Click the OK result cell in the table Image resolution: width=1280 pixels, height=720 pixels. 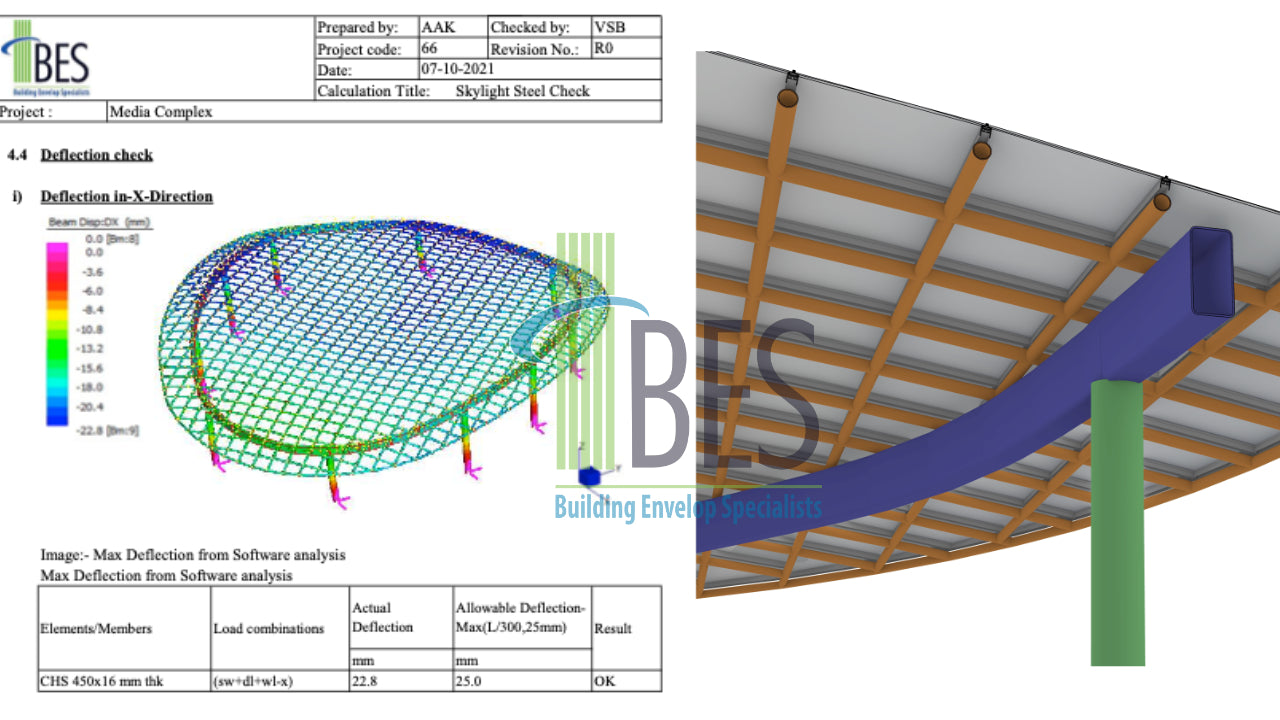[x=605, y=681]
